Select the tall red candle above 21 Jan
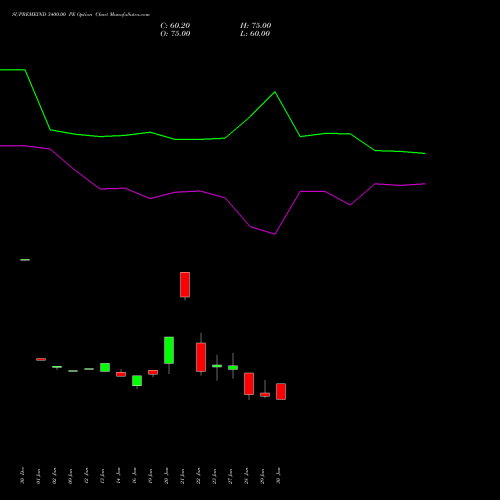This screenshot has width=500, height=500. pos(185,285)
